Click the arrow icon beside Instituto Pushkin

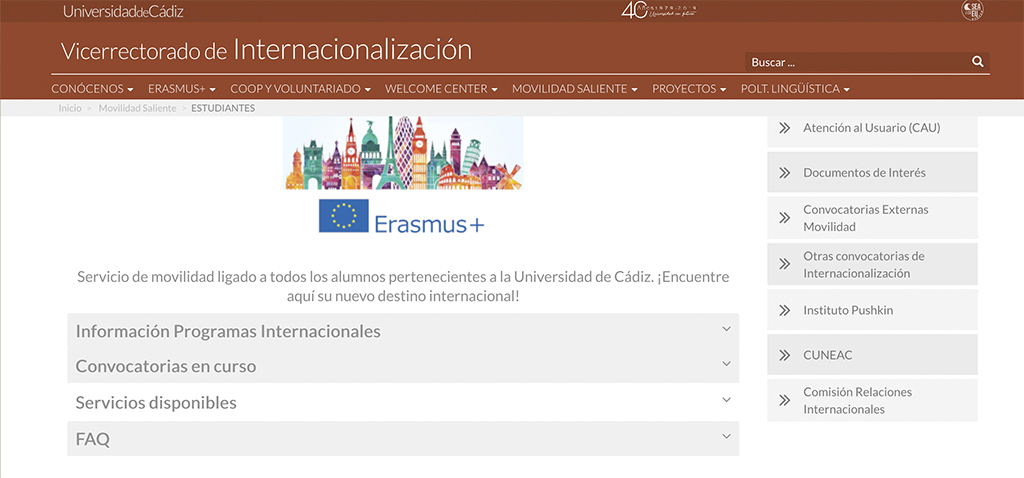click(784, 310)
